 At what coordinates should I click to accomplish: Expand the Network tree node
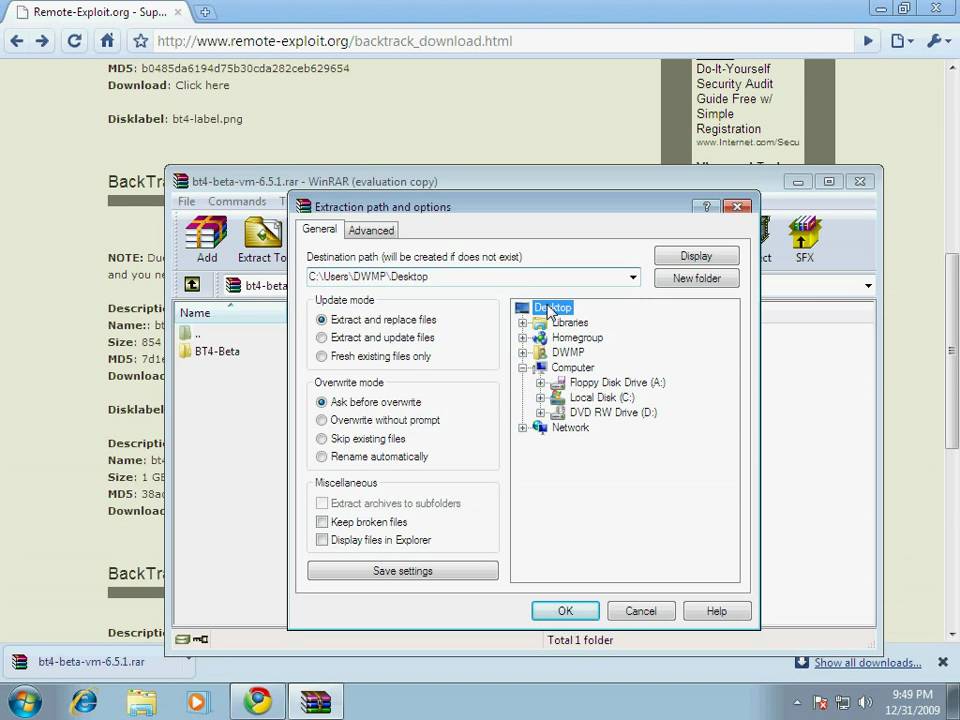pyautogui.click(x=522, y=427)
